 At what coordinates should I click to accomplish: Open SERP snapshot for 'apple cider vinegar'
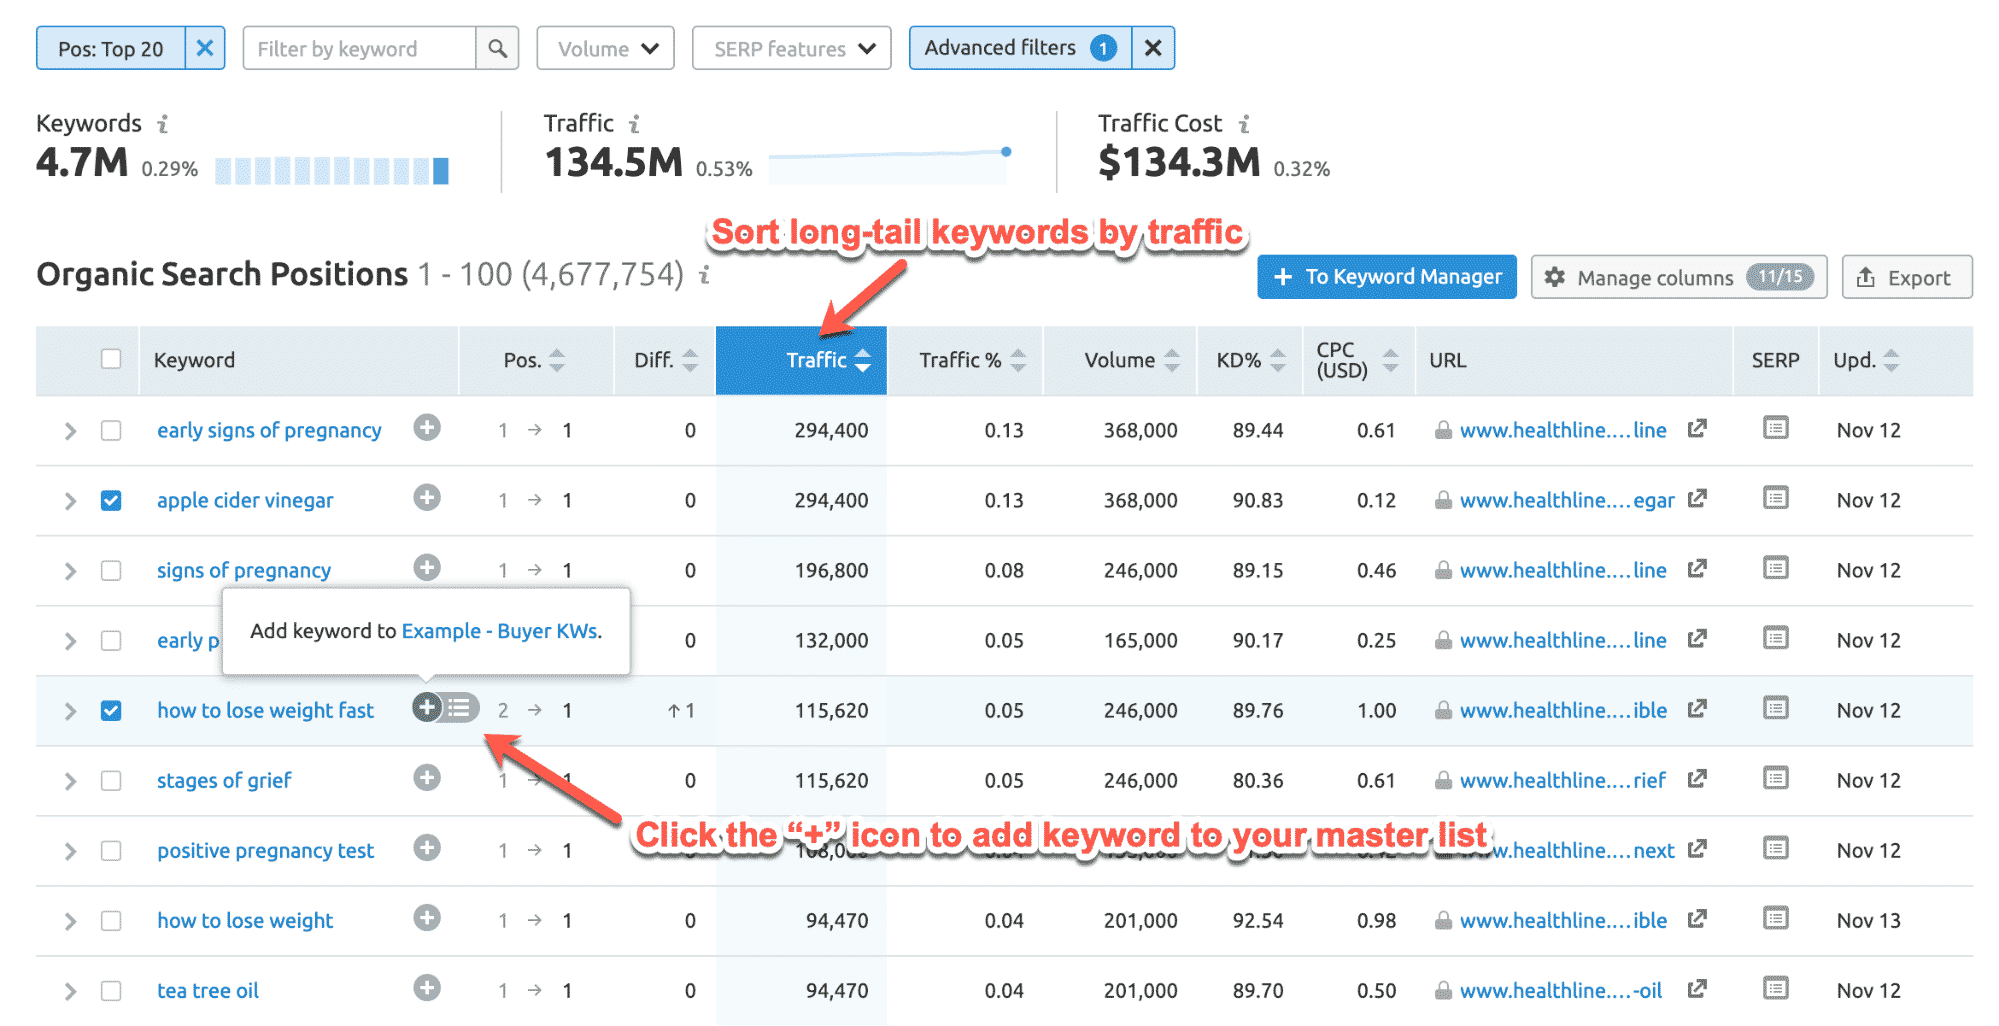pos(1775,498)
